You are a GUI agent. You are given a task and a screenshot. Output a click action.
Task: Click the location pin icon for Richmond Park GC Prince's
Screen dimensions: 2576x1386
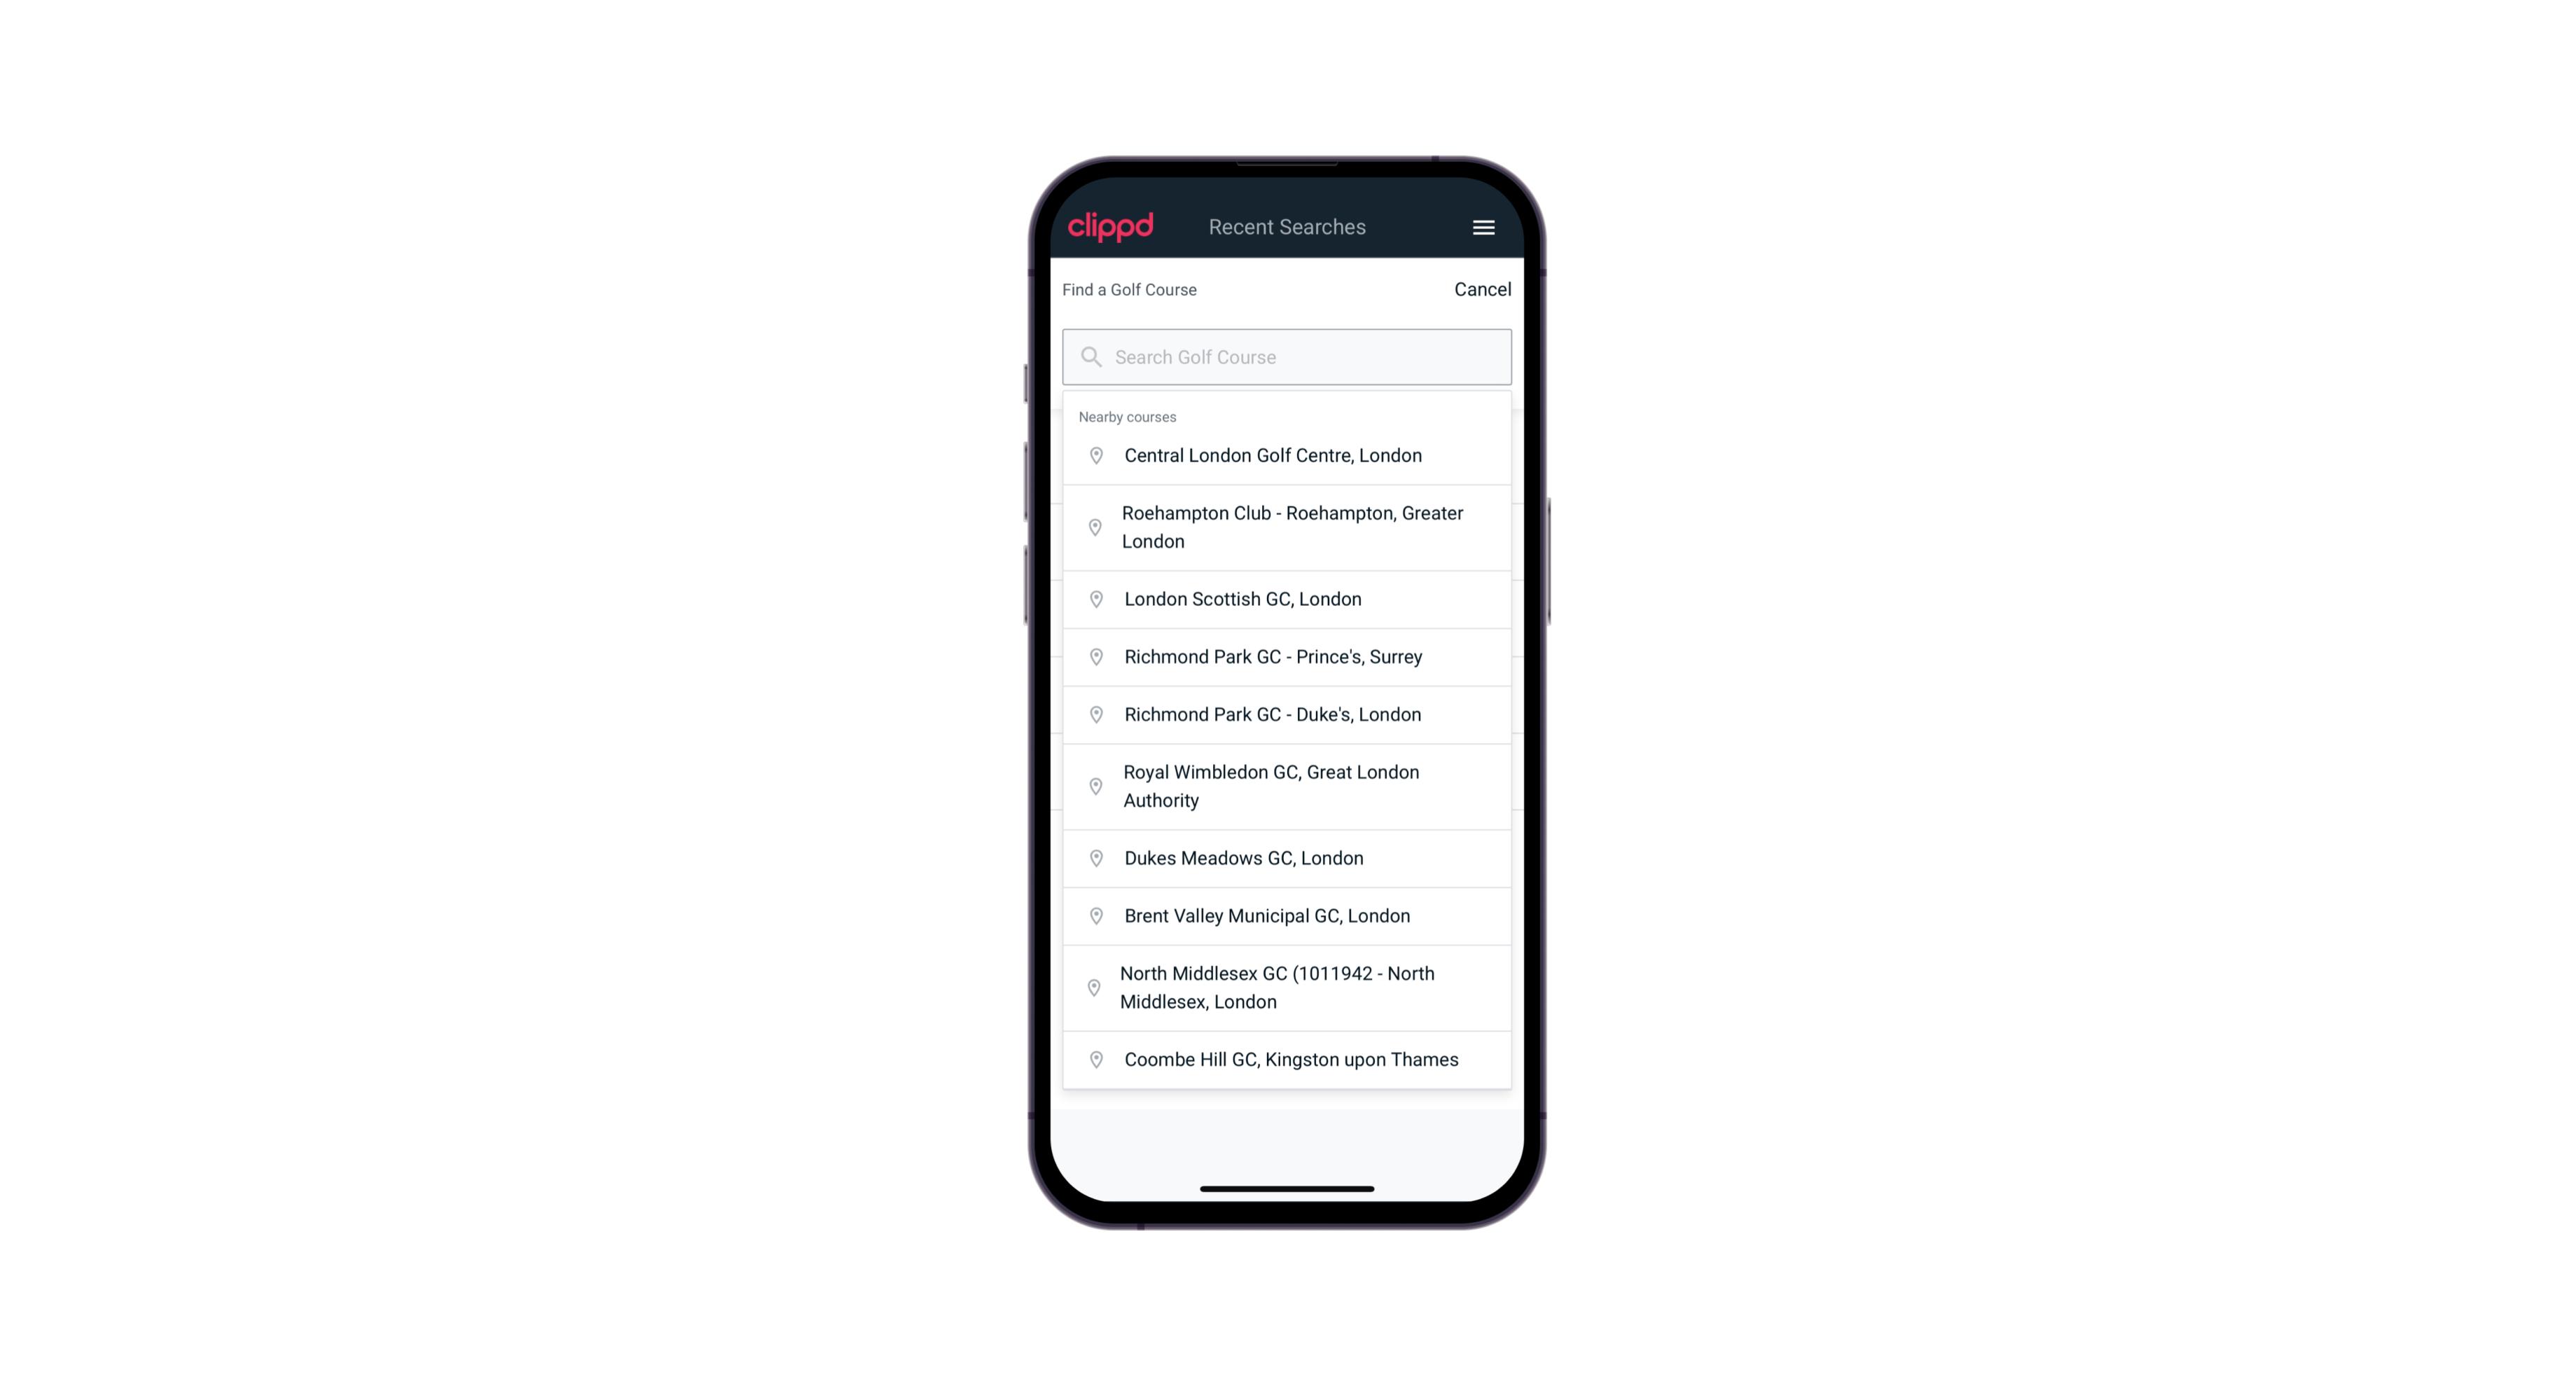pos(1093,656)
